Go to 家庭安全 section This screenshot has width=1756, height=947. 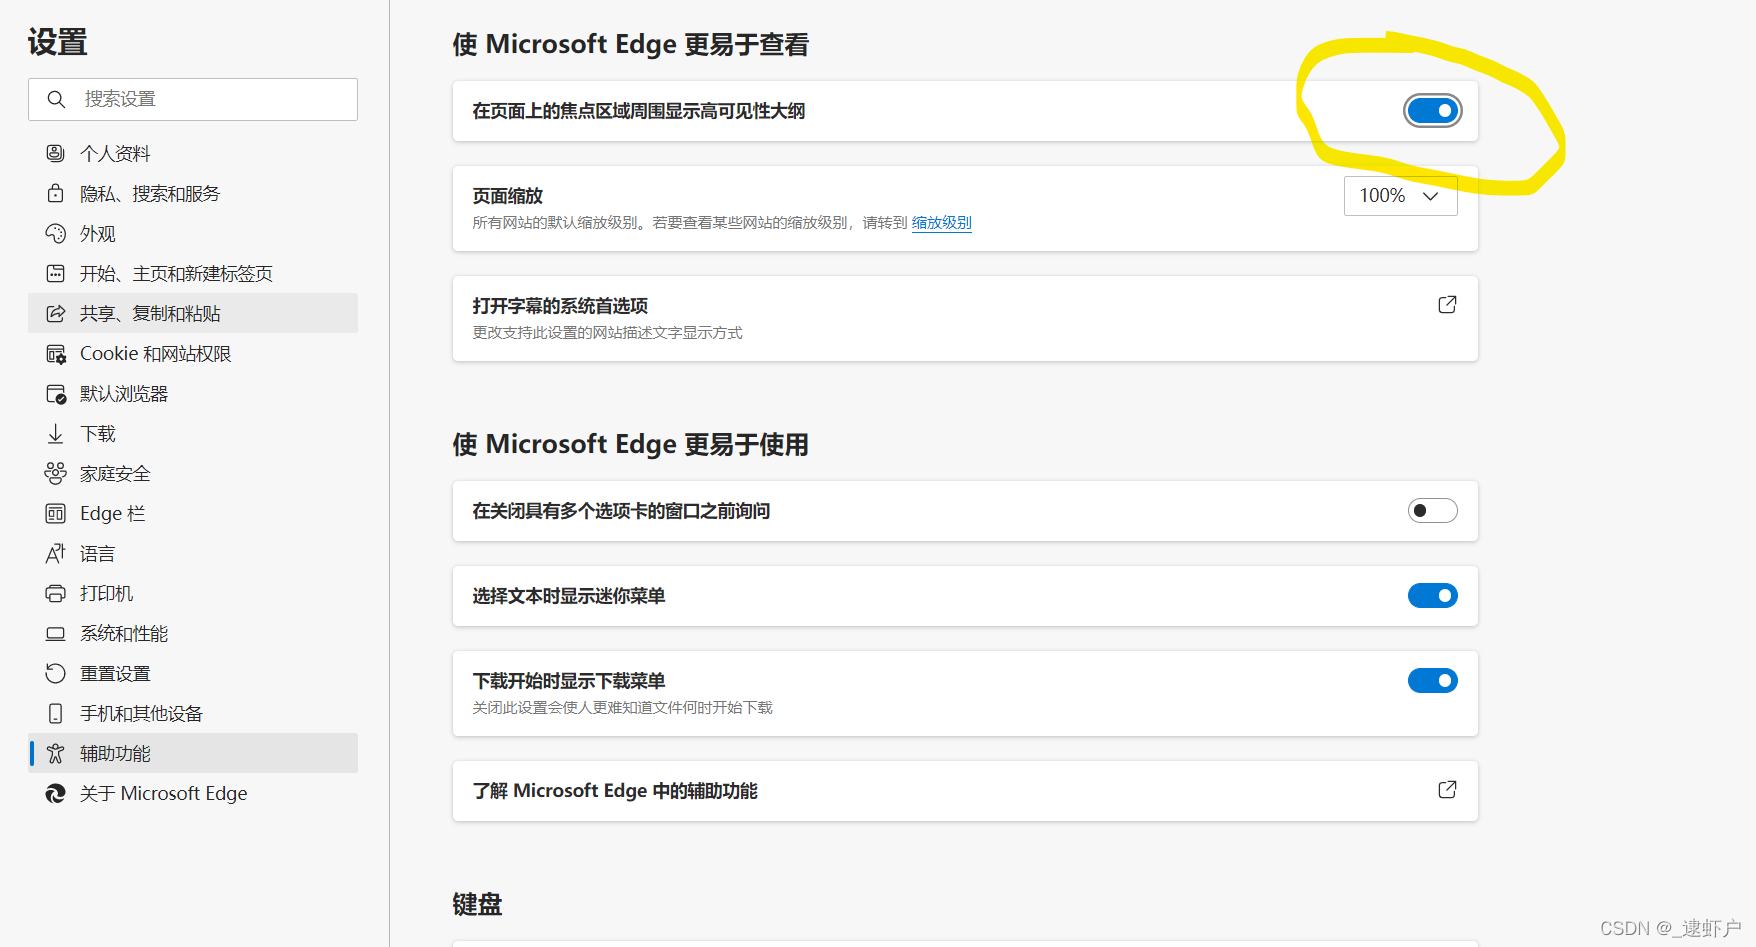193,473
